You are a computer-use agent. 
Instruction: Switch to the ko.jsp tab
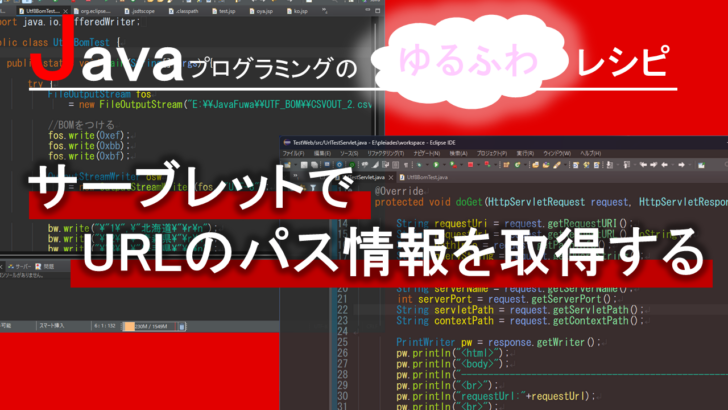pos(297,11)
